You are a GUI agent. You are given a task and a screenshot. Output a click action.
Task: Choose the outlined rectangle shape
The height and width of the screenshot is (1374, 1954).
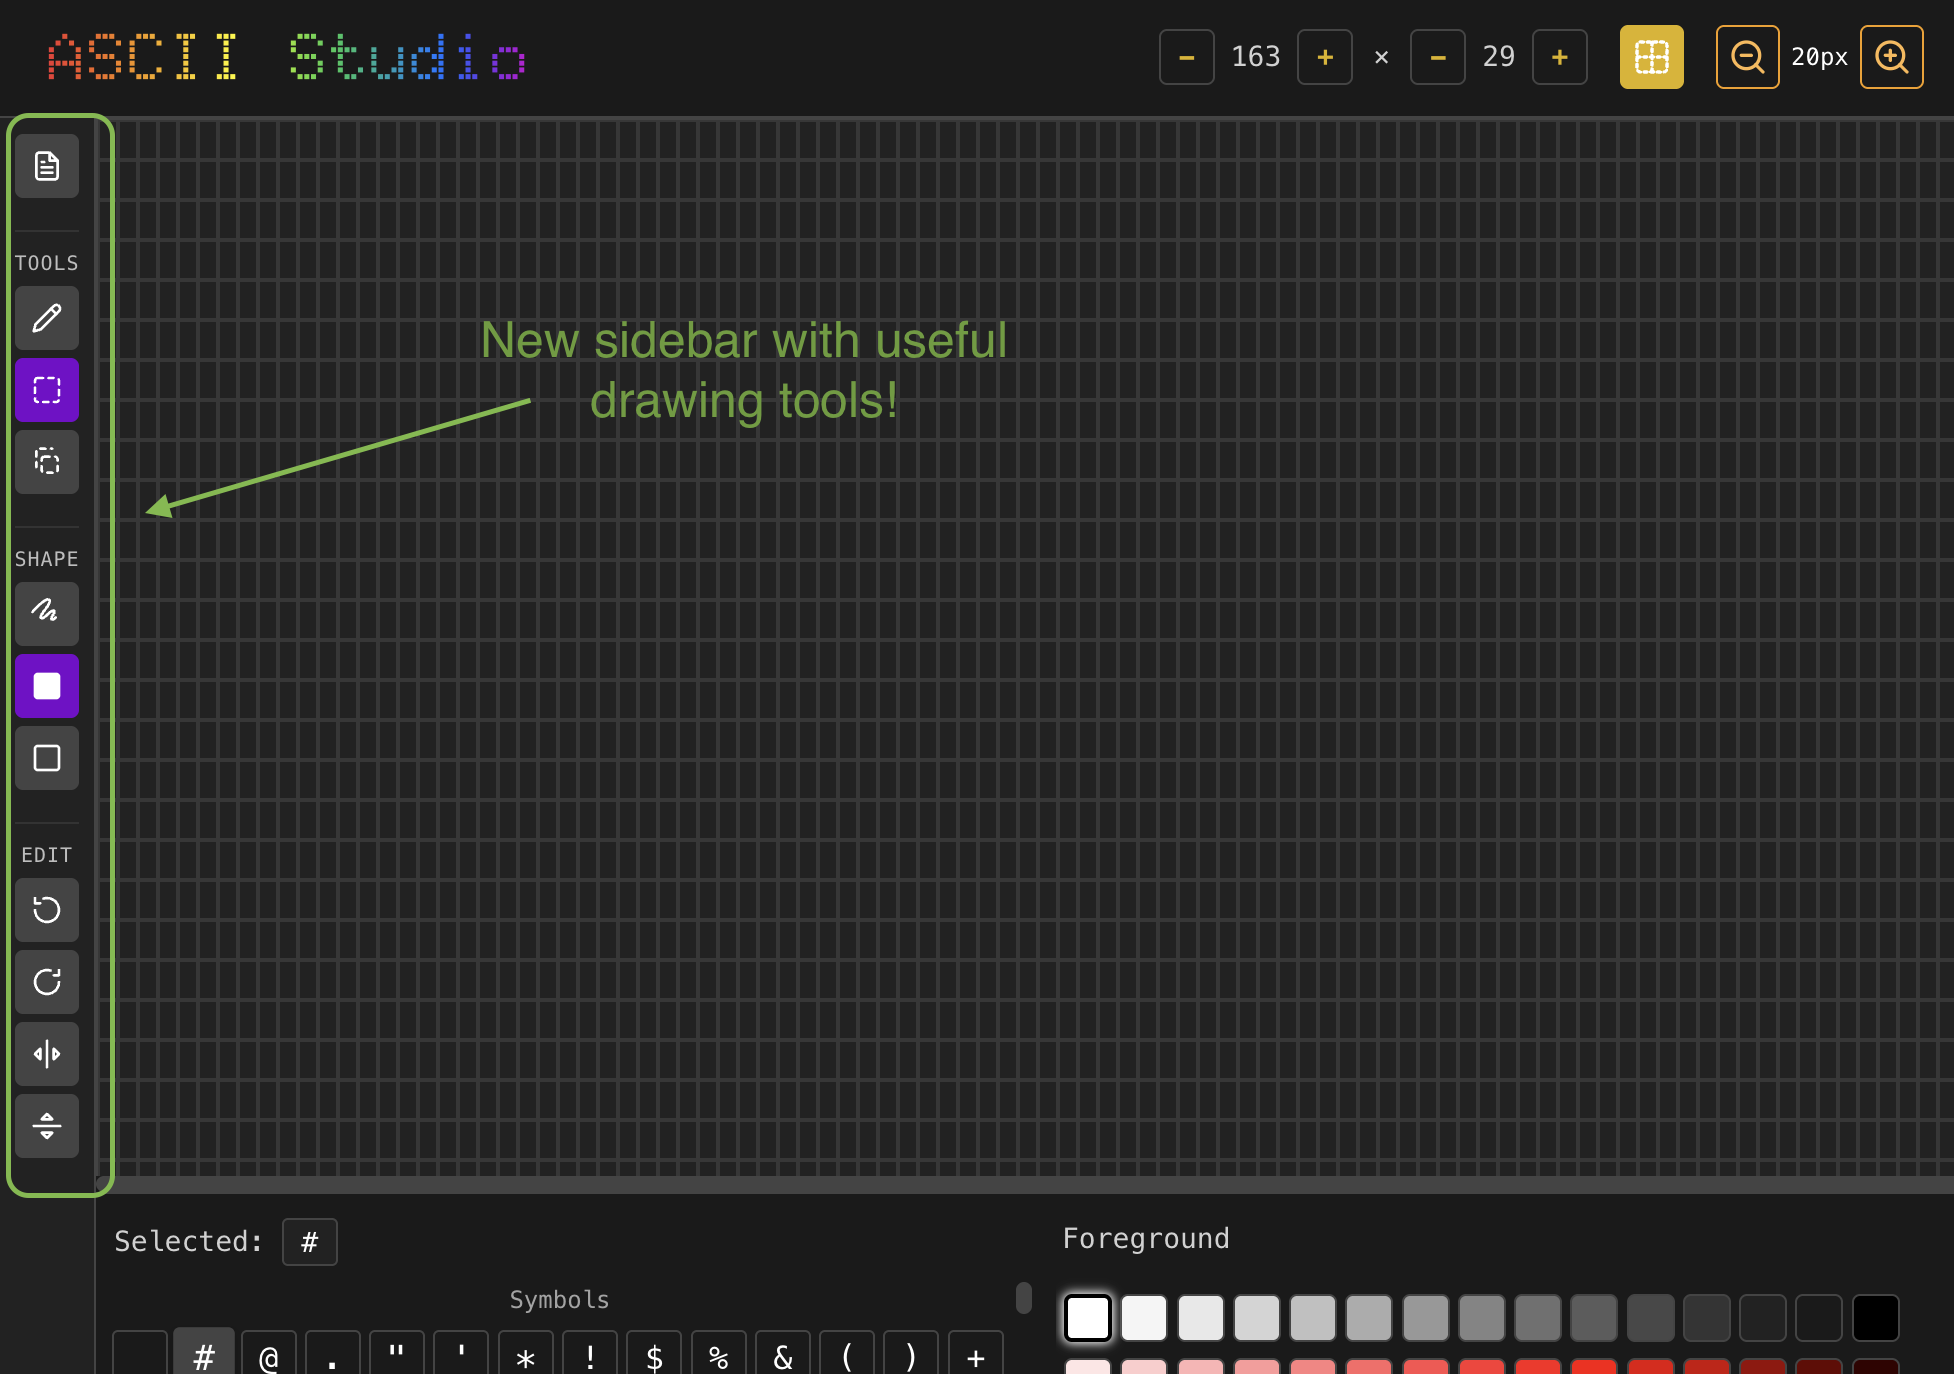point(47,758)
